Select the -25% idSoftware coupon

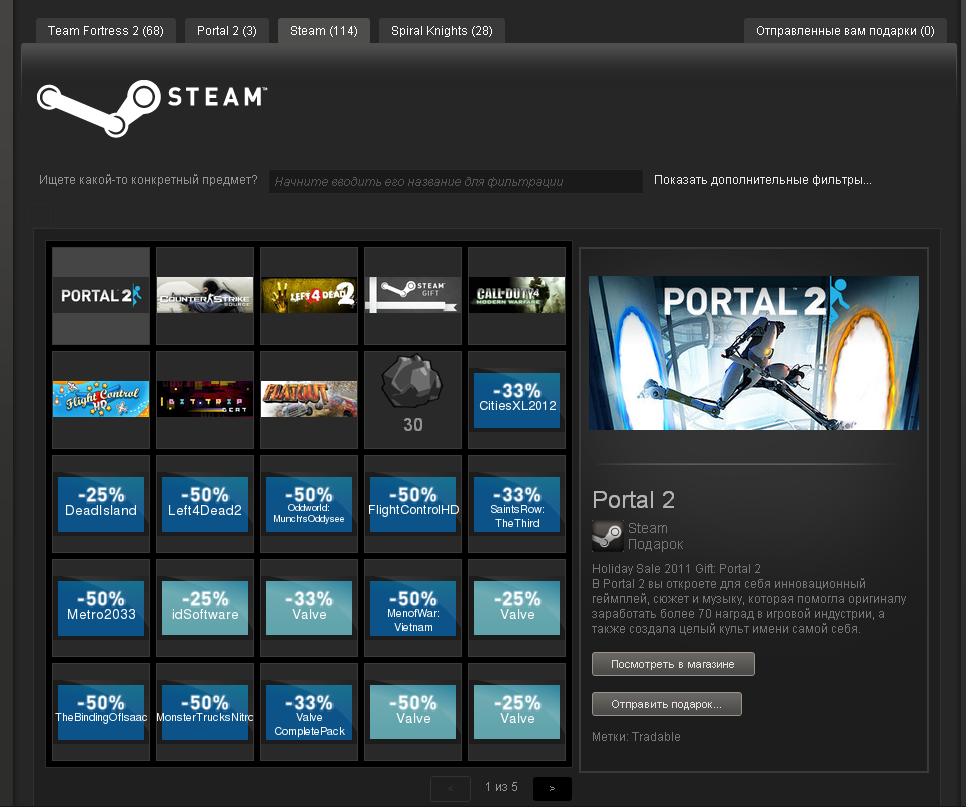205,608
